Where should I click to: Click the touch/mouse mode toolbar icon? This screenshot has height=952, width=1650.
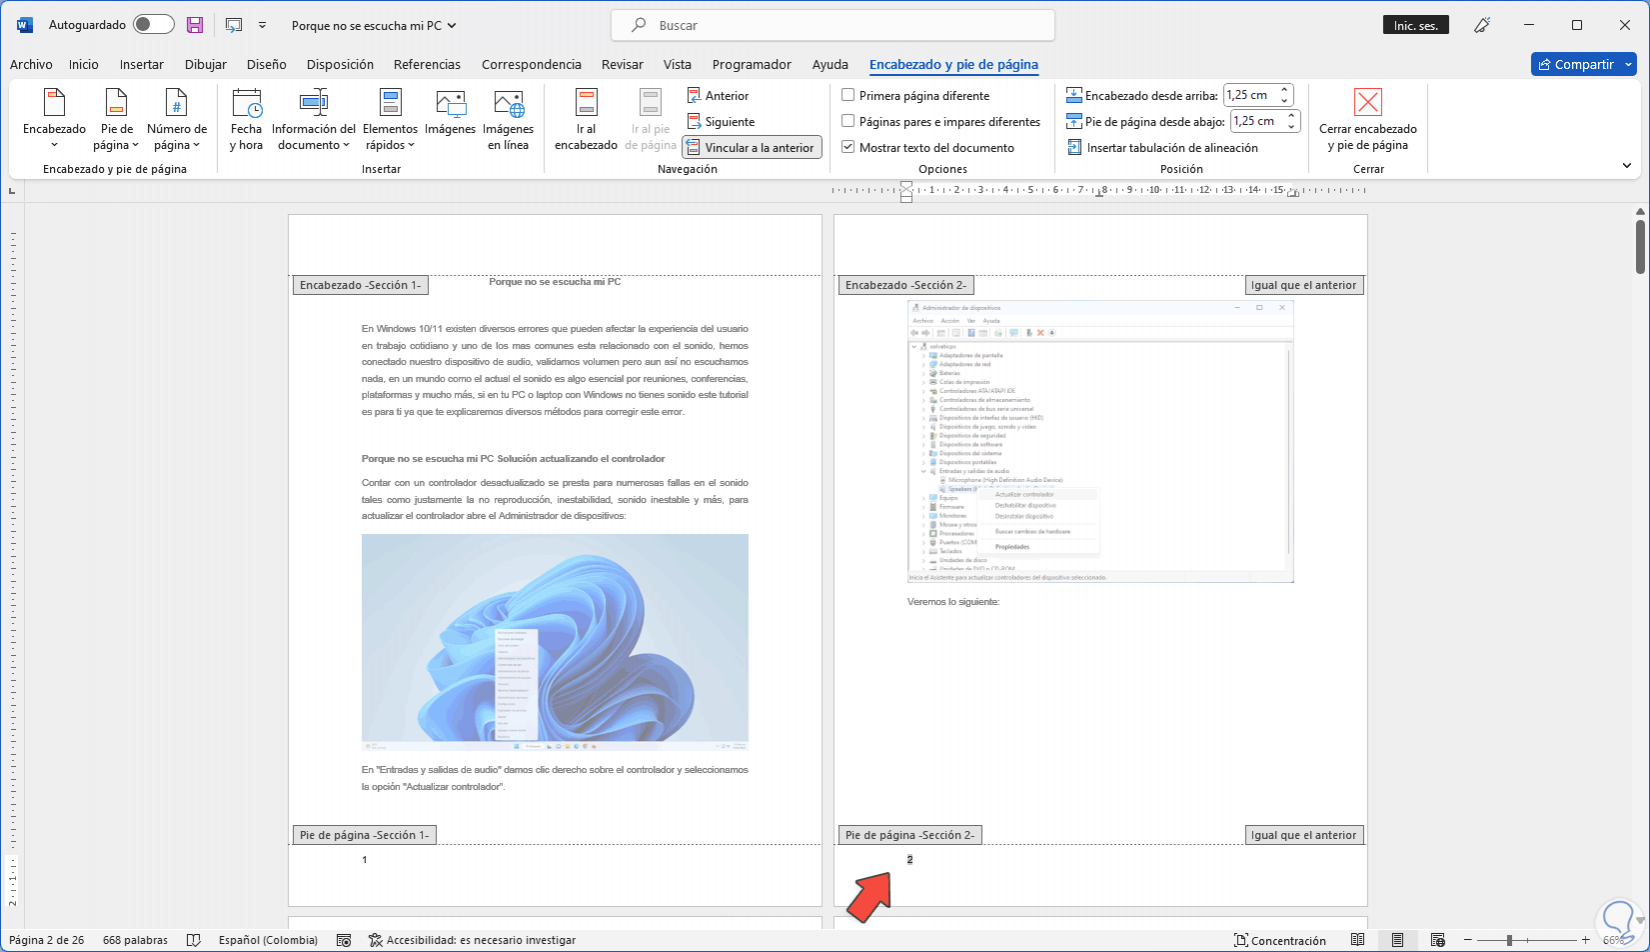pos(234,25)
